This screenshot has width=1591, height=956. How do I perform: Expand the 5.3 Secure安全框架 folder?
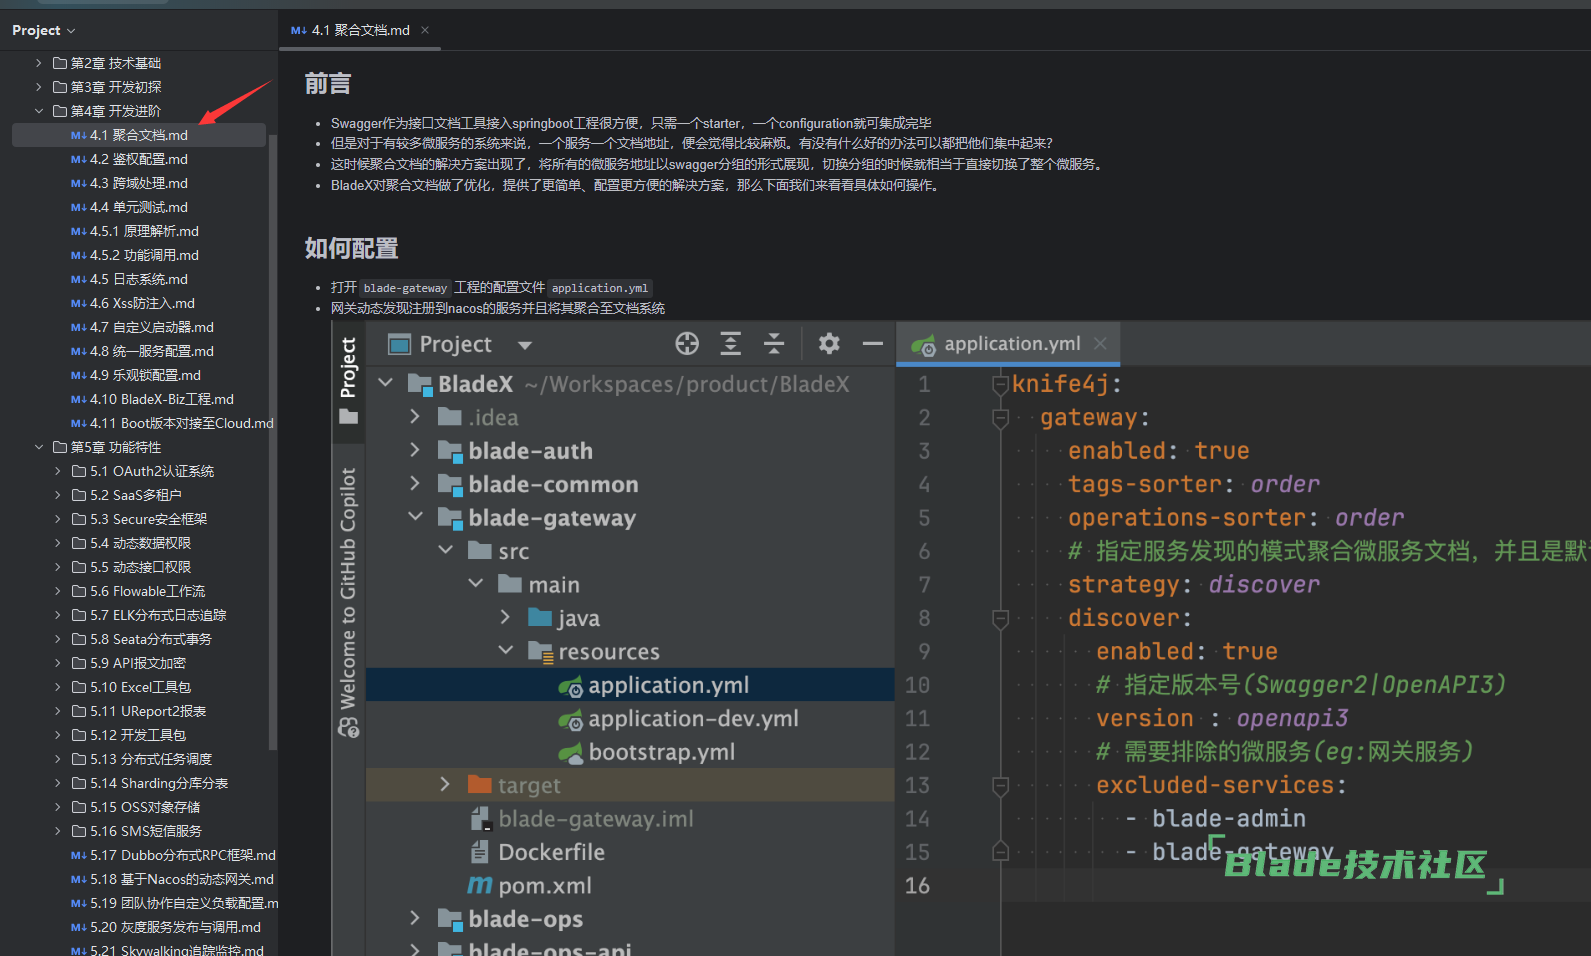(x=58, y=519)
